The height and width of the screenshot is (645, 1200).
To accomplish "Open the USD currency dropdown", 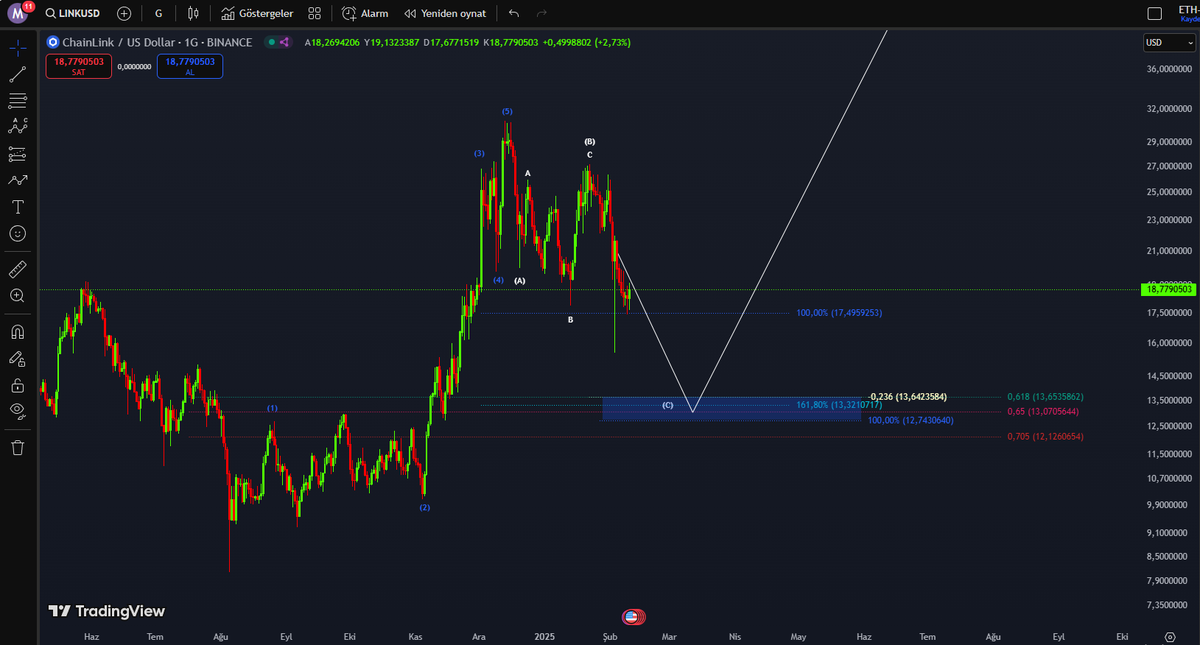I will [1169, 42].
